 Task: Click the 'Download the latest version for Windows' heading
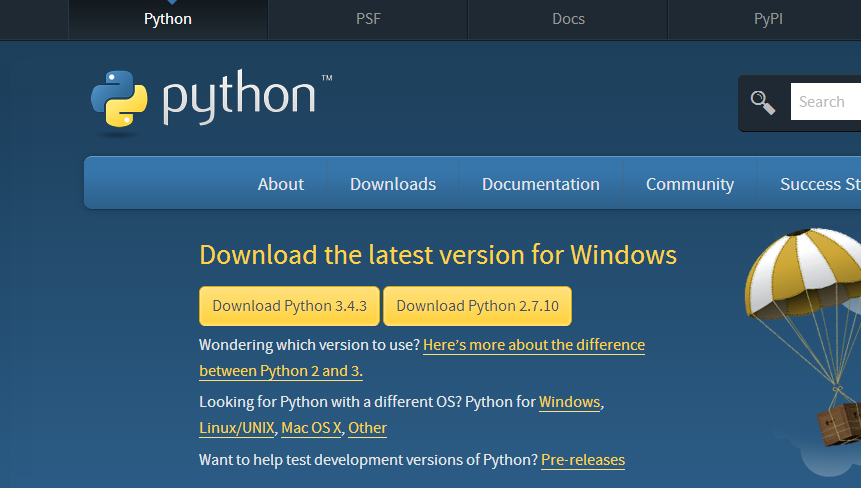pyautogui.click(x=438, y=255)
